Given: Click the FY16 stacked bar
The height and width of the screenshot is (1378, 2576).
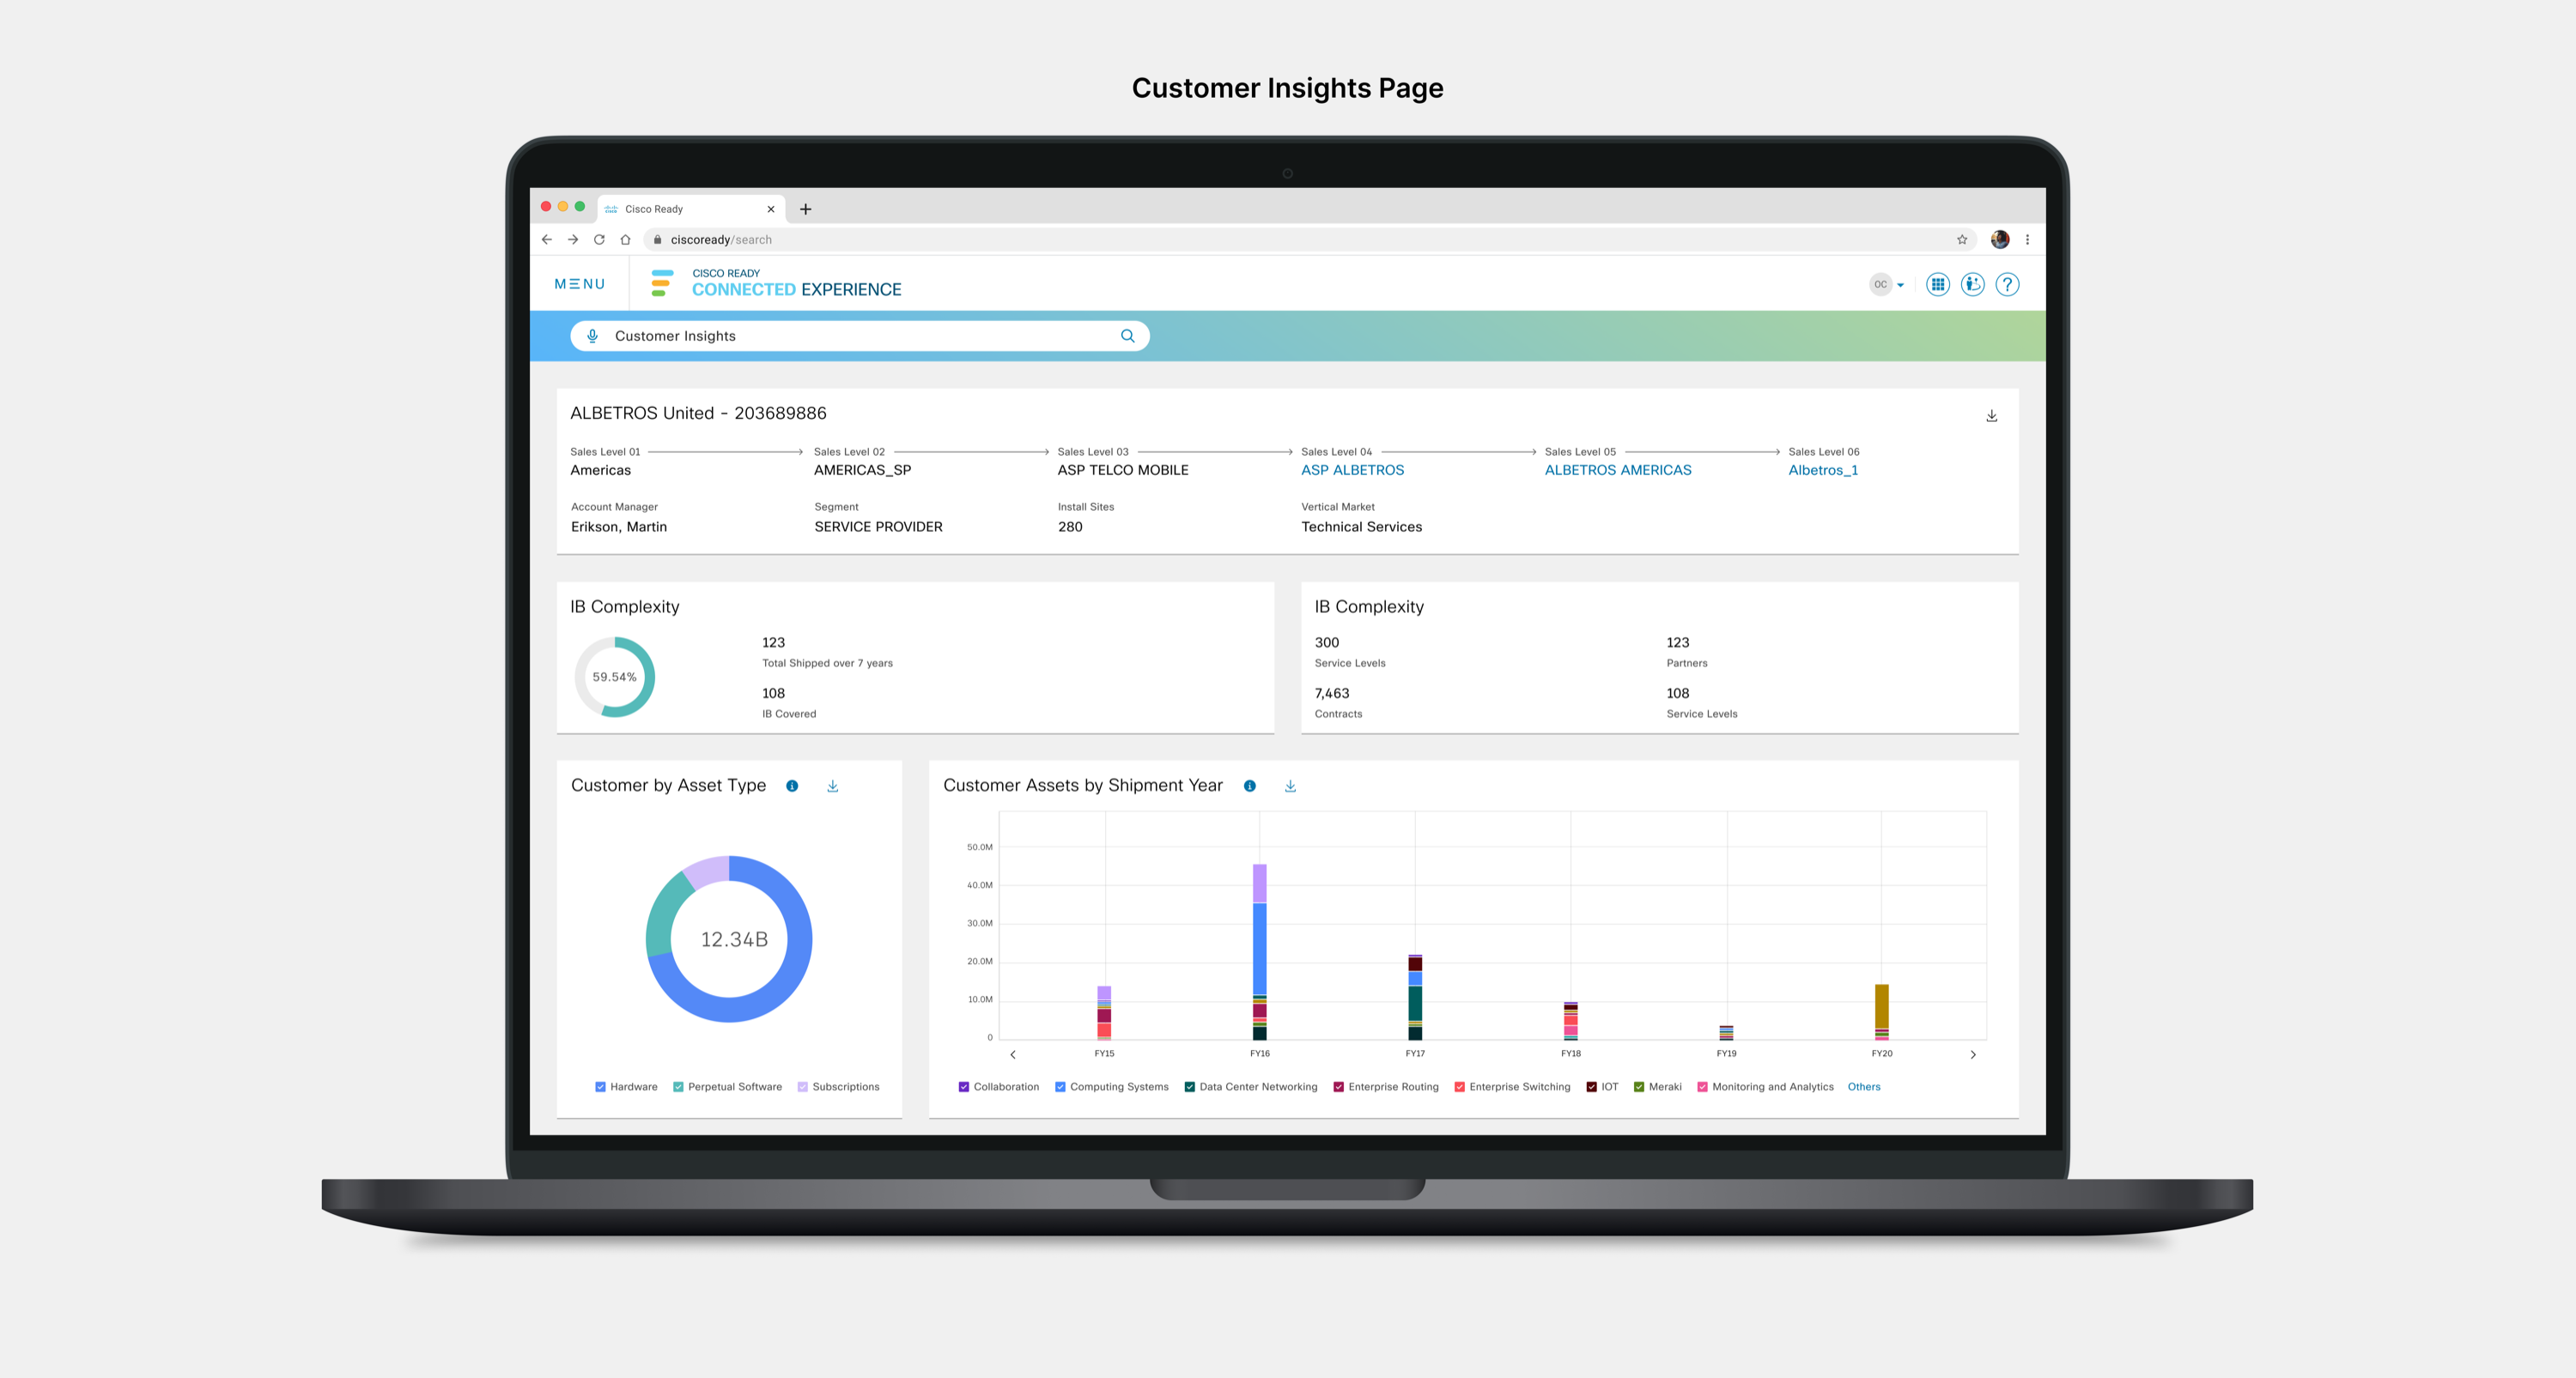Looking at the screenshot, I should tap(1259, 952).
